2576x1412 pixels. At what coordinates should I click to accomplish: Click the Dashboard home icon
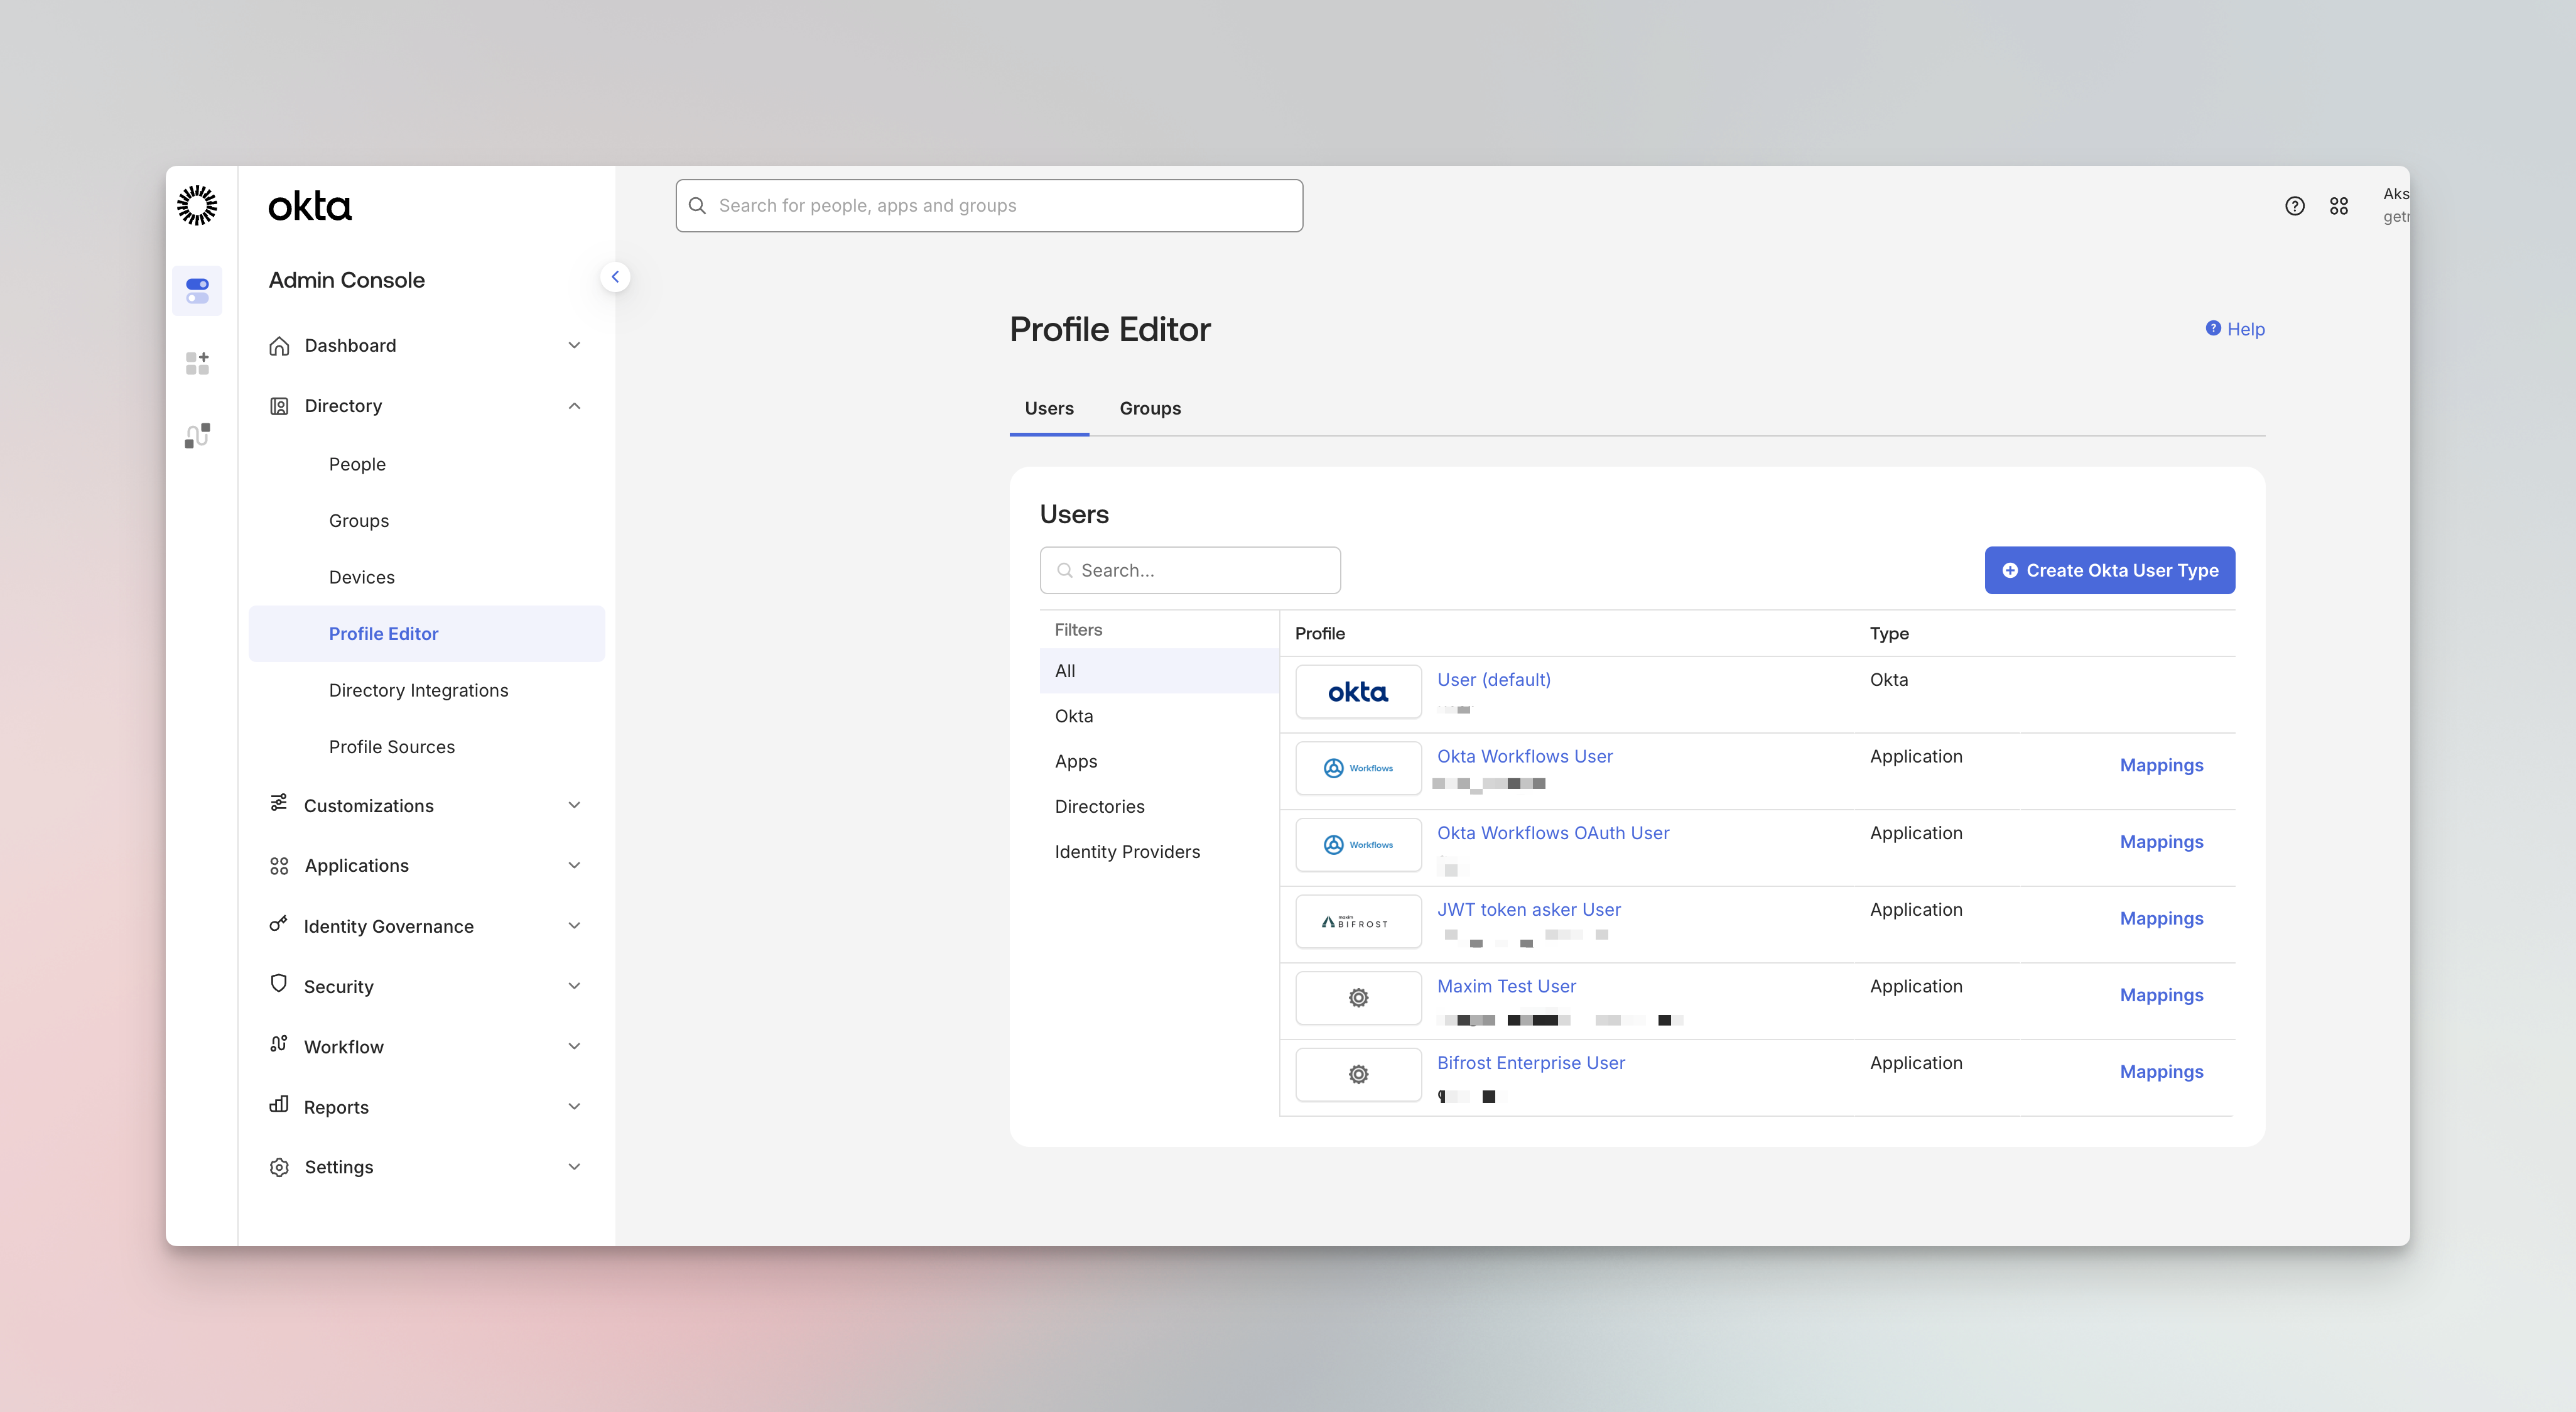[279, 346]
